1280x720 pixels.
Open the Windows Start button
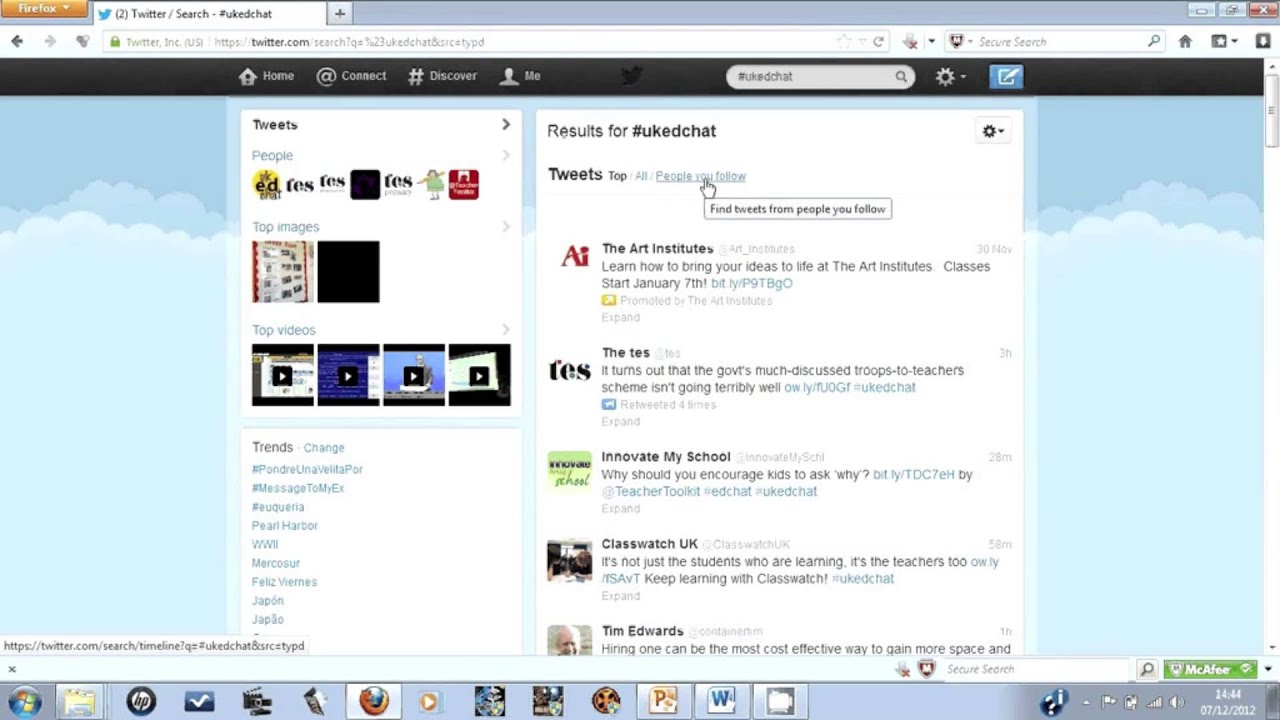point(25,701)
